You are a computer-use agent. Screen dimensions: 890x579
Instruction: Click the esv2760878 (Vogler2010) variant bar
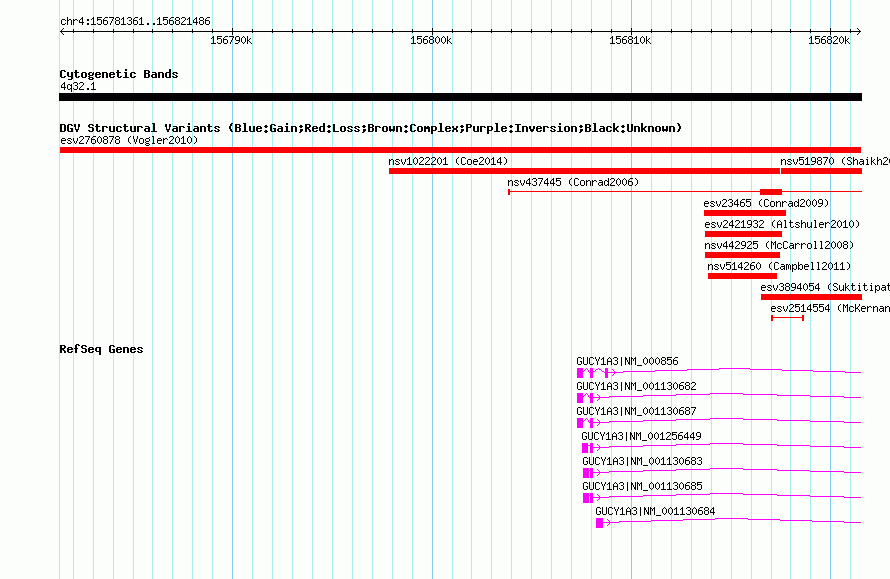(x=460, y=150)
